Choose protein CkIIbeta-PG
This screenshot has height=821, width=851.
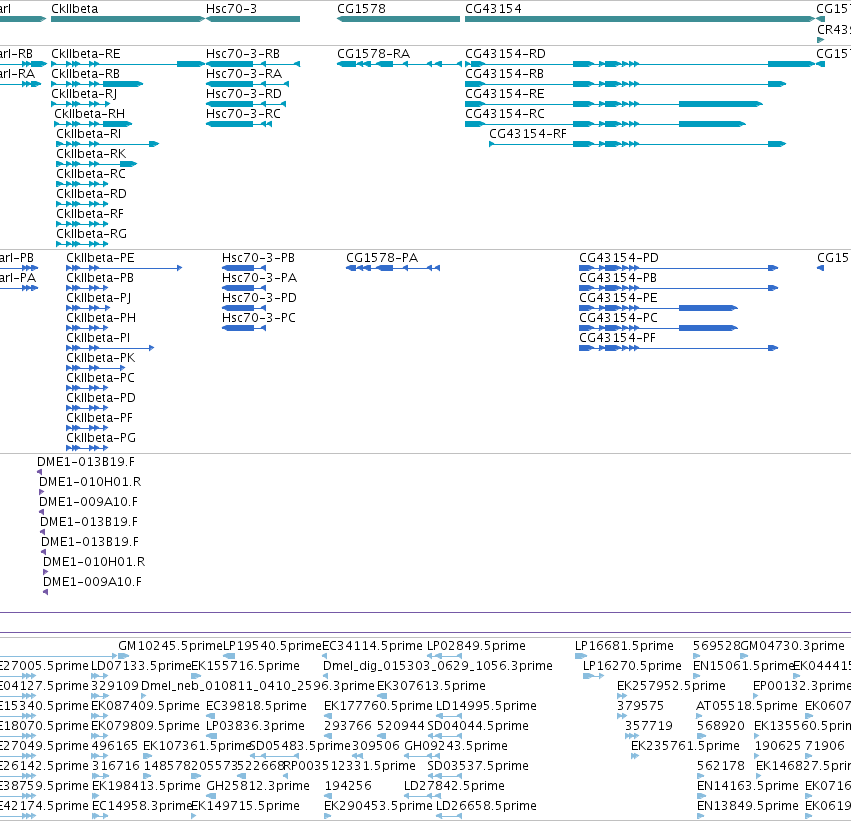(x=101, y=438)
